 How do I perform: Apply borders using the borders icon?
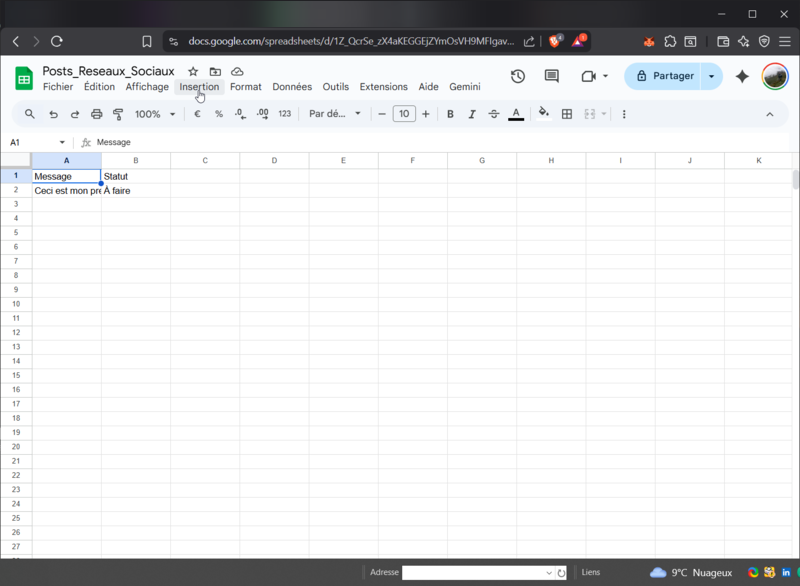[x=566, y=114]
